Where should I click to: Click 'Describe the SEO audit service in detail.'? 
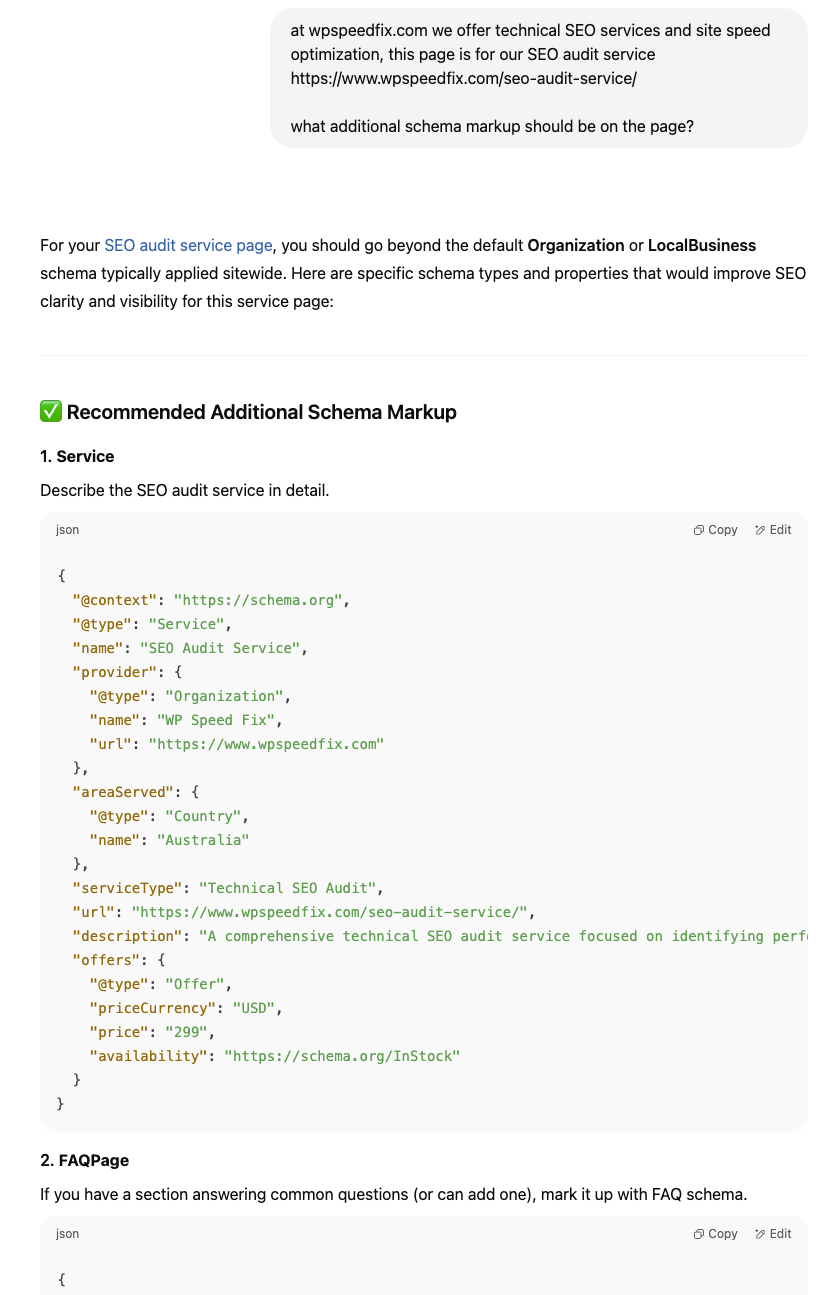point(185,490)
